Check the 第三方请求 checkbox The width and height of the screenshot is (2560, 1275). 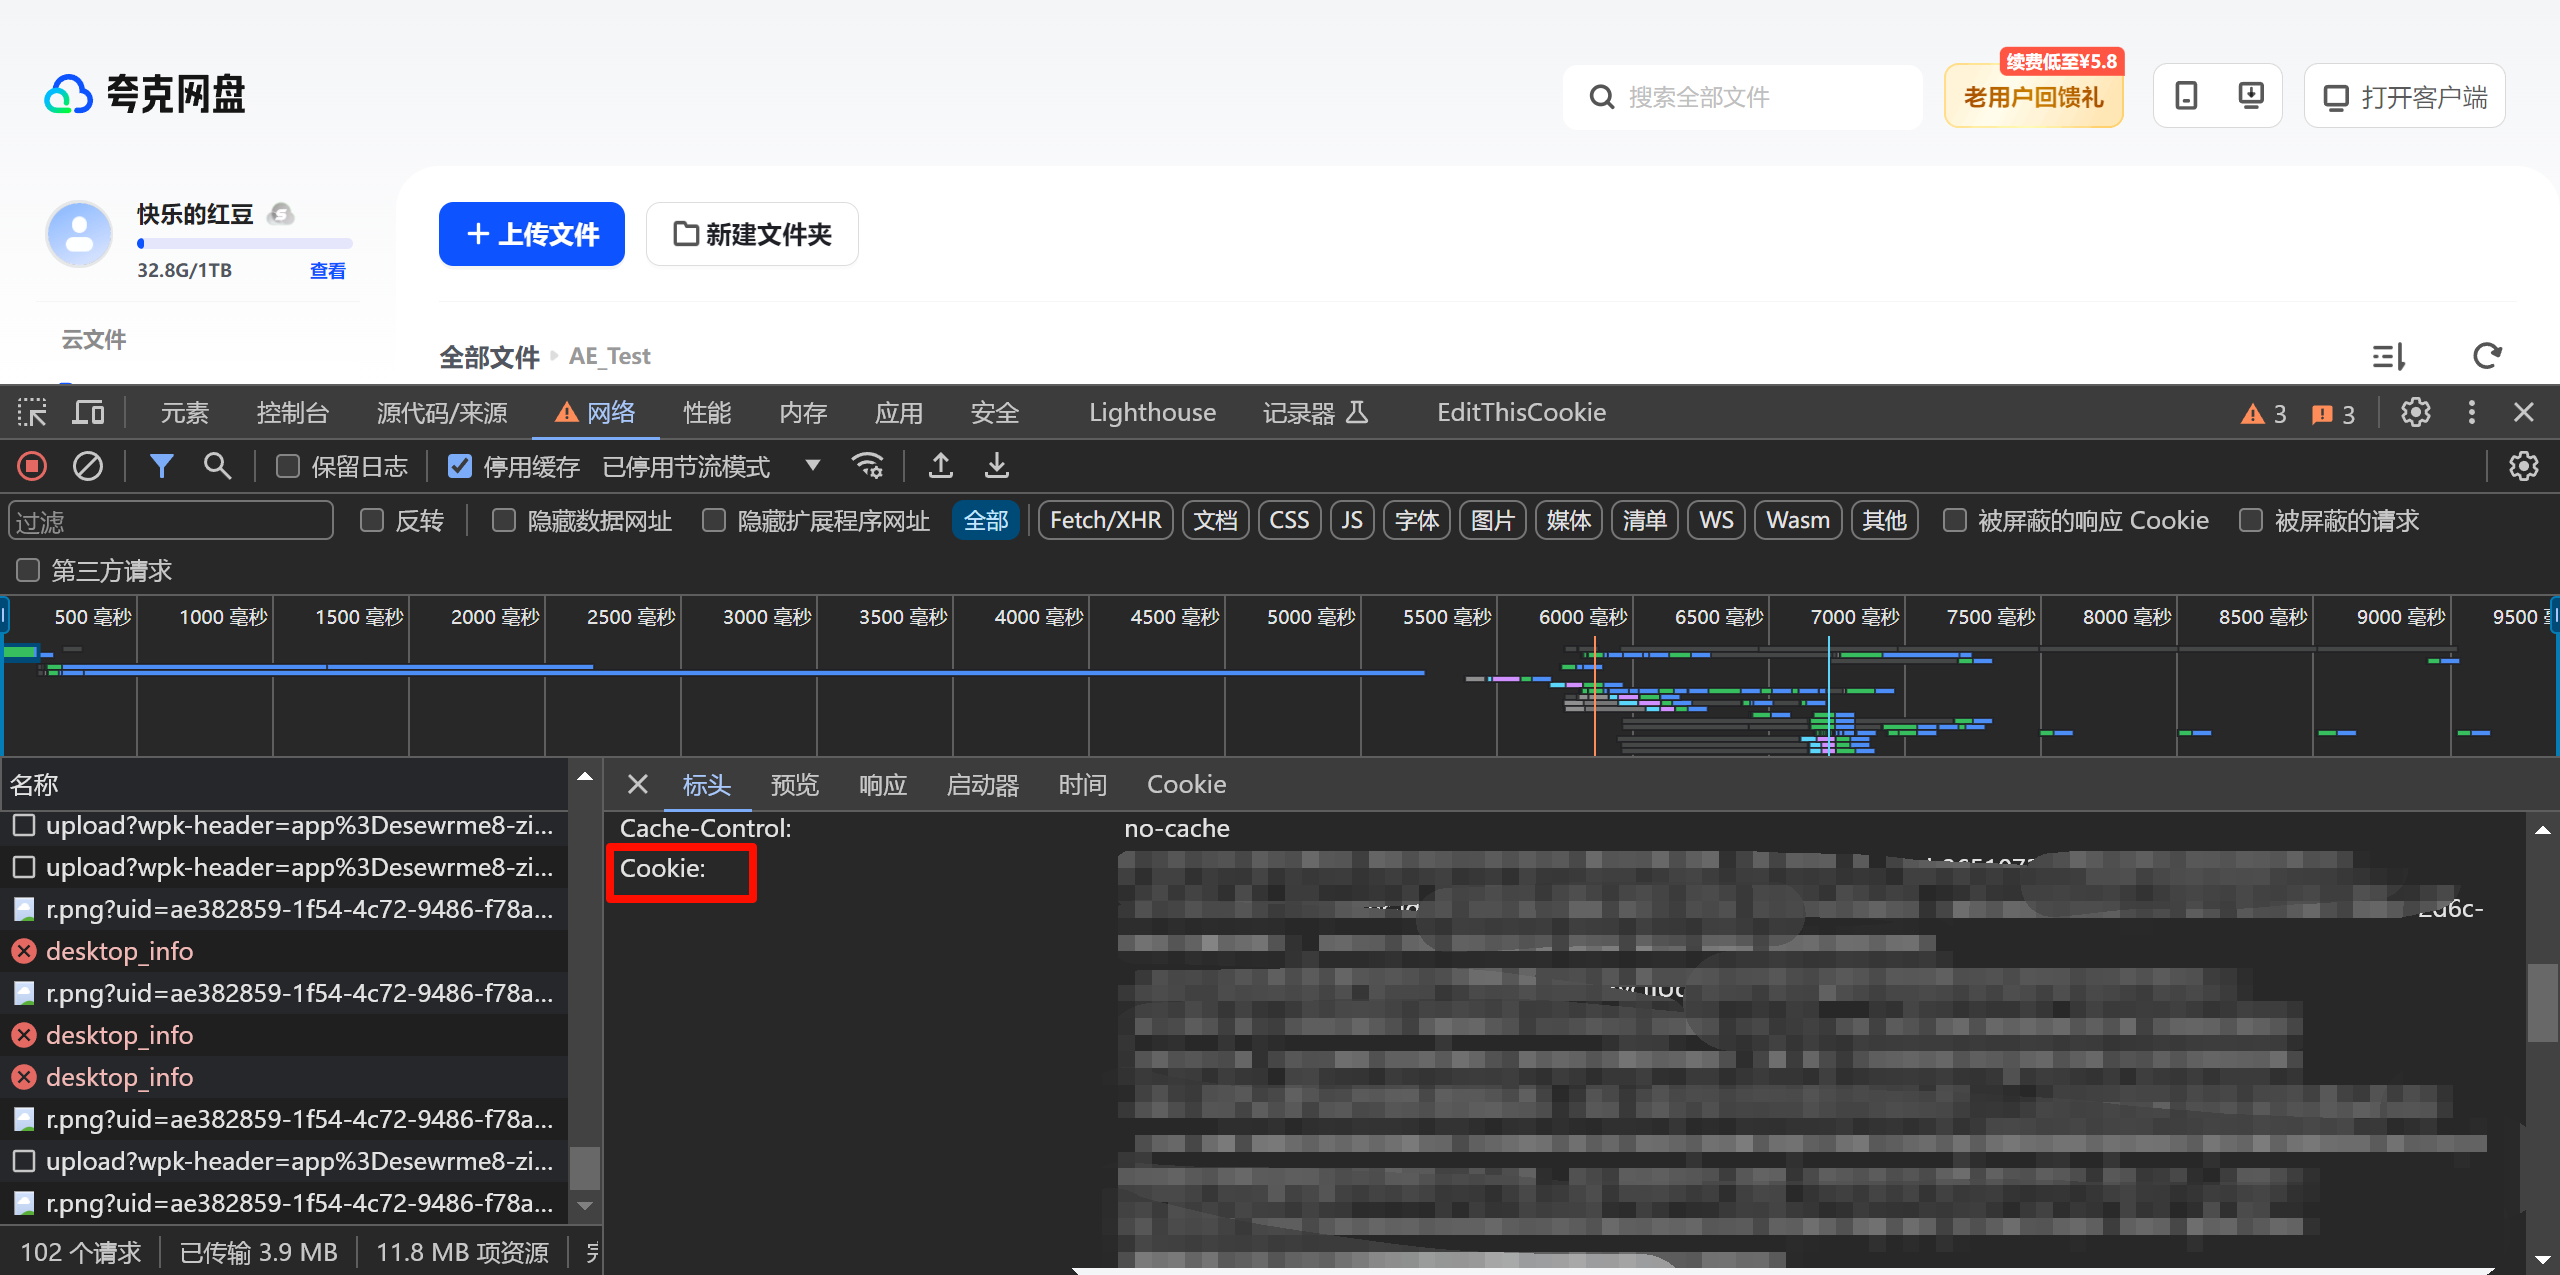coord(28,570)
